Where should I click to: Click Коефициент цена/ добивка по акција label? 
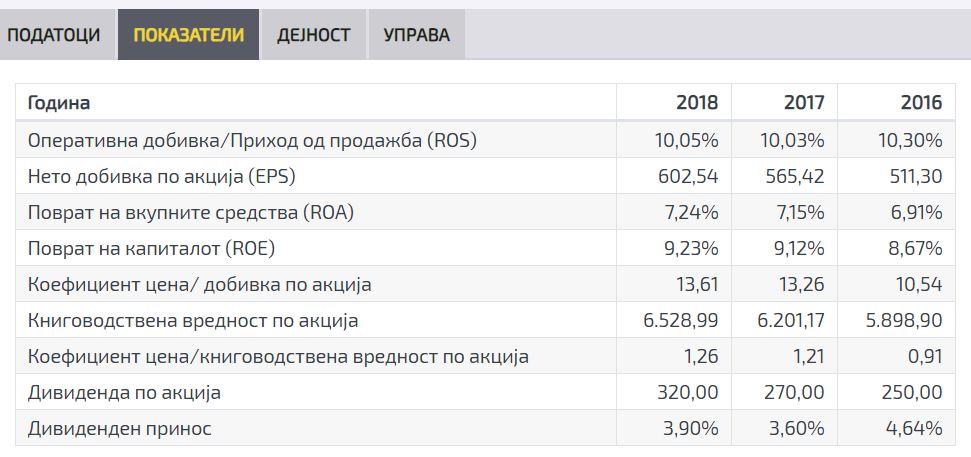(x=199, y=285)
